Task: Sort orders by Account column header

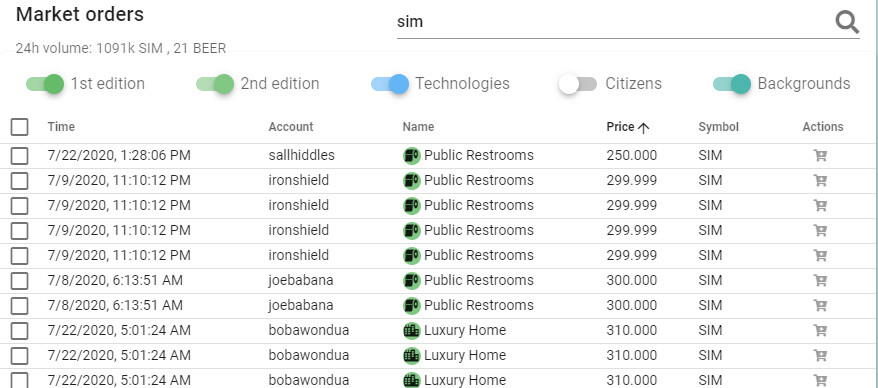Action: [291, 127]
